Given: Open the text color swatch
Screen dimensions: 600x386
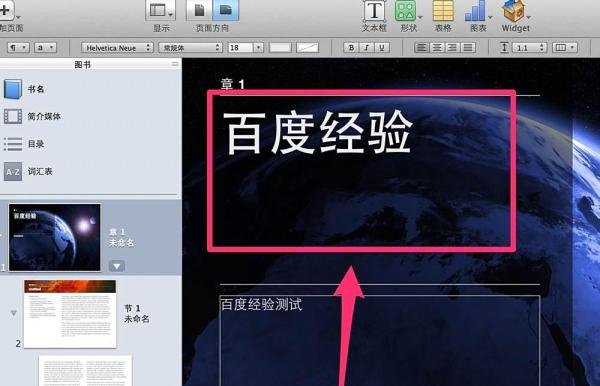Looking at the screenshot, I should click(x=280, y=48).
